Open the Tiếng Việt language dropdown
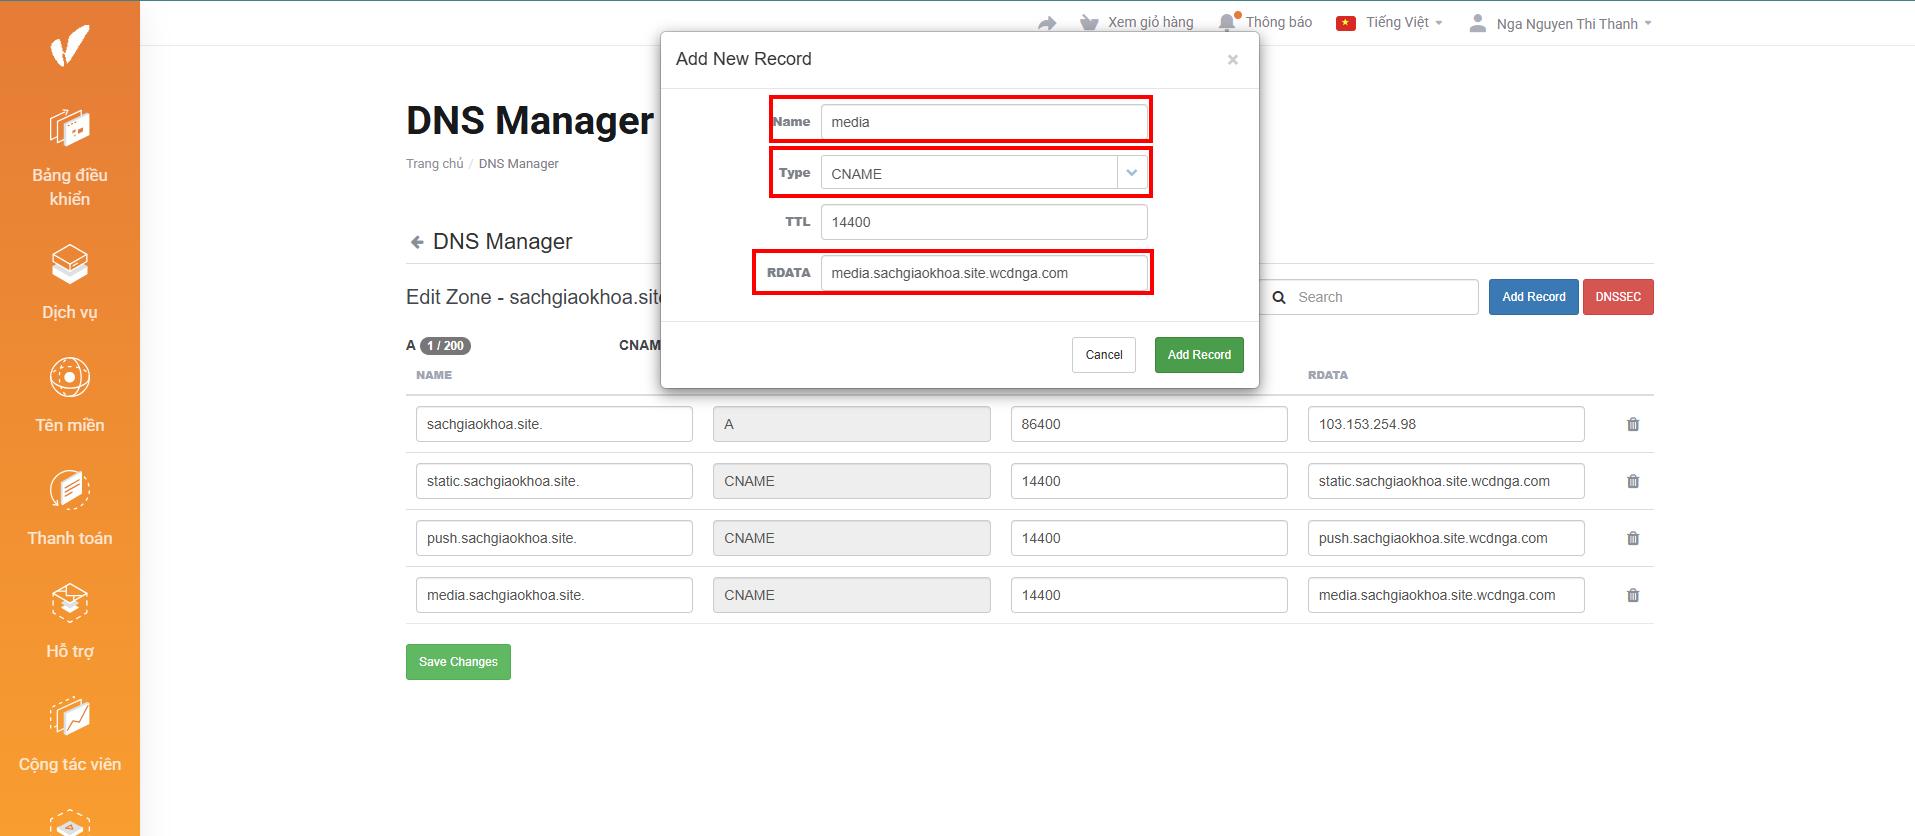The width and height of the screenshot is (1915, 836). click(1390, 22)
